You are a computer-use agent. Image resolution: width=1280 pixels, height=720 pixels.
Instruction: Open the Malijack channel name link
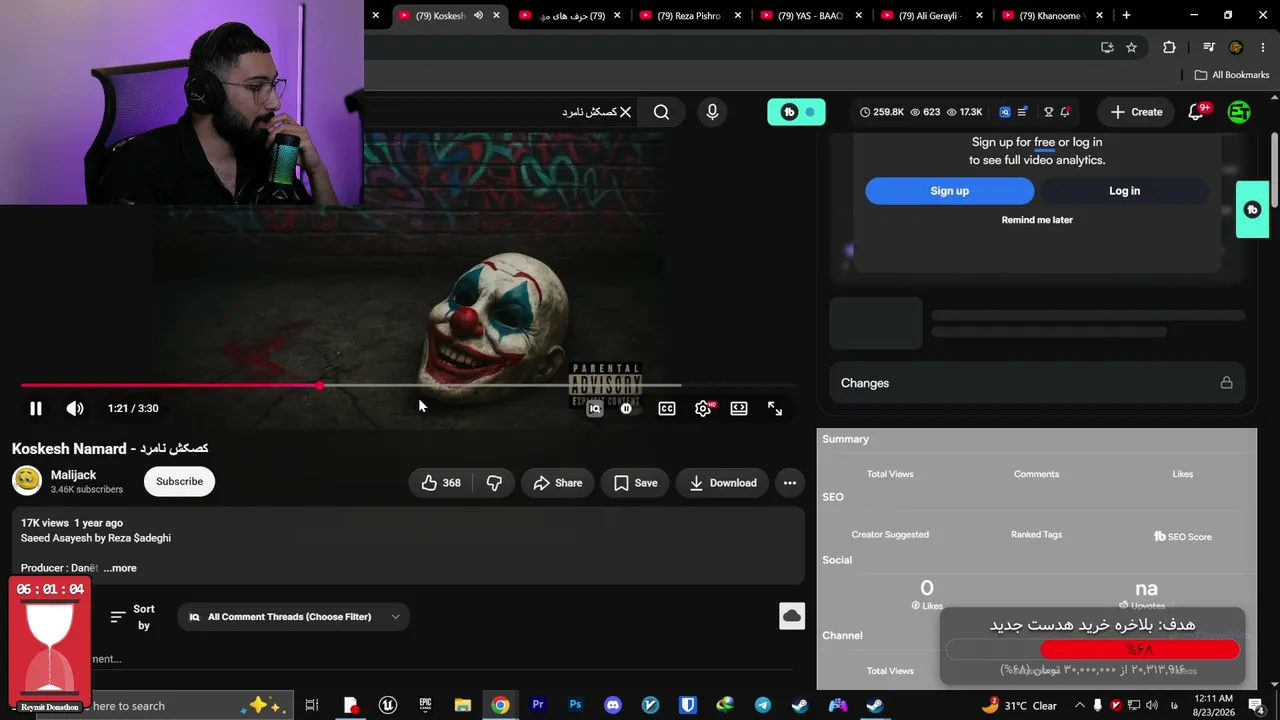pyautogui.click(x=73, y=475)
